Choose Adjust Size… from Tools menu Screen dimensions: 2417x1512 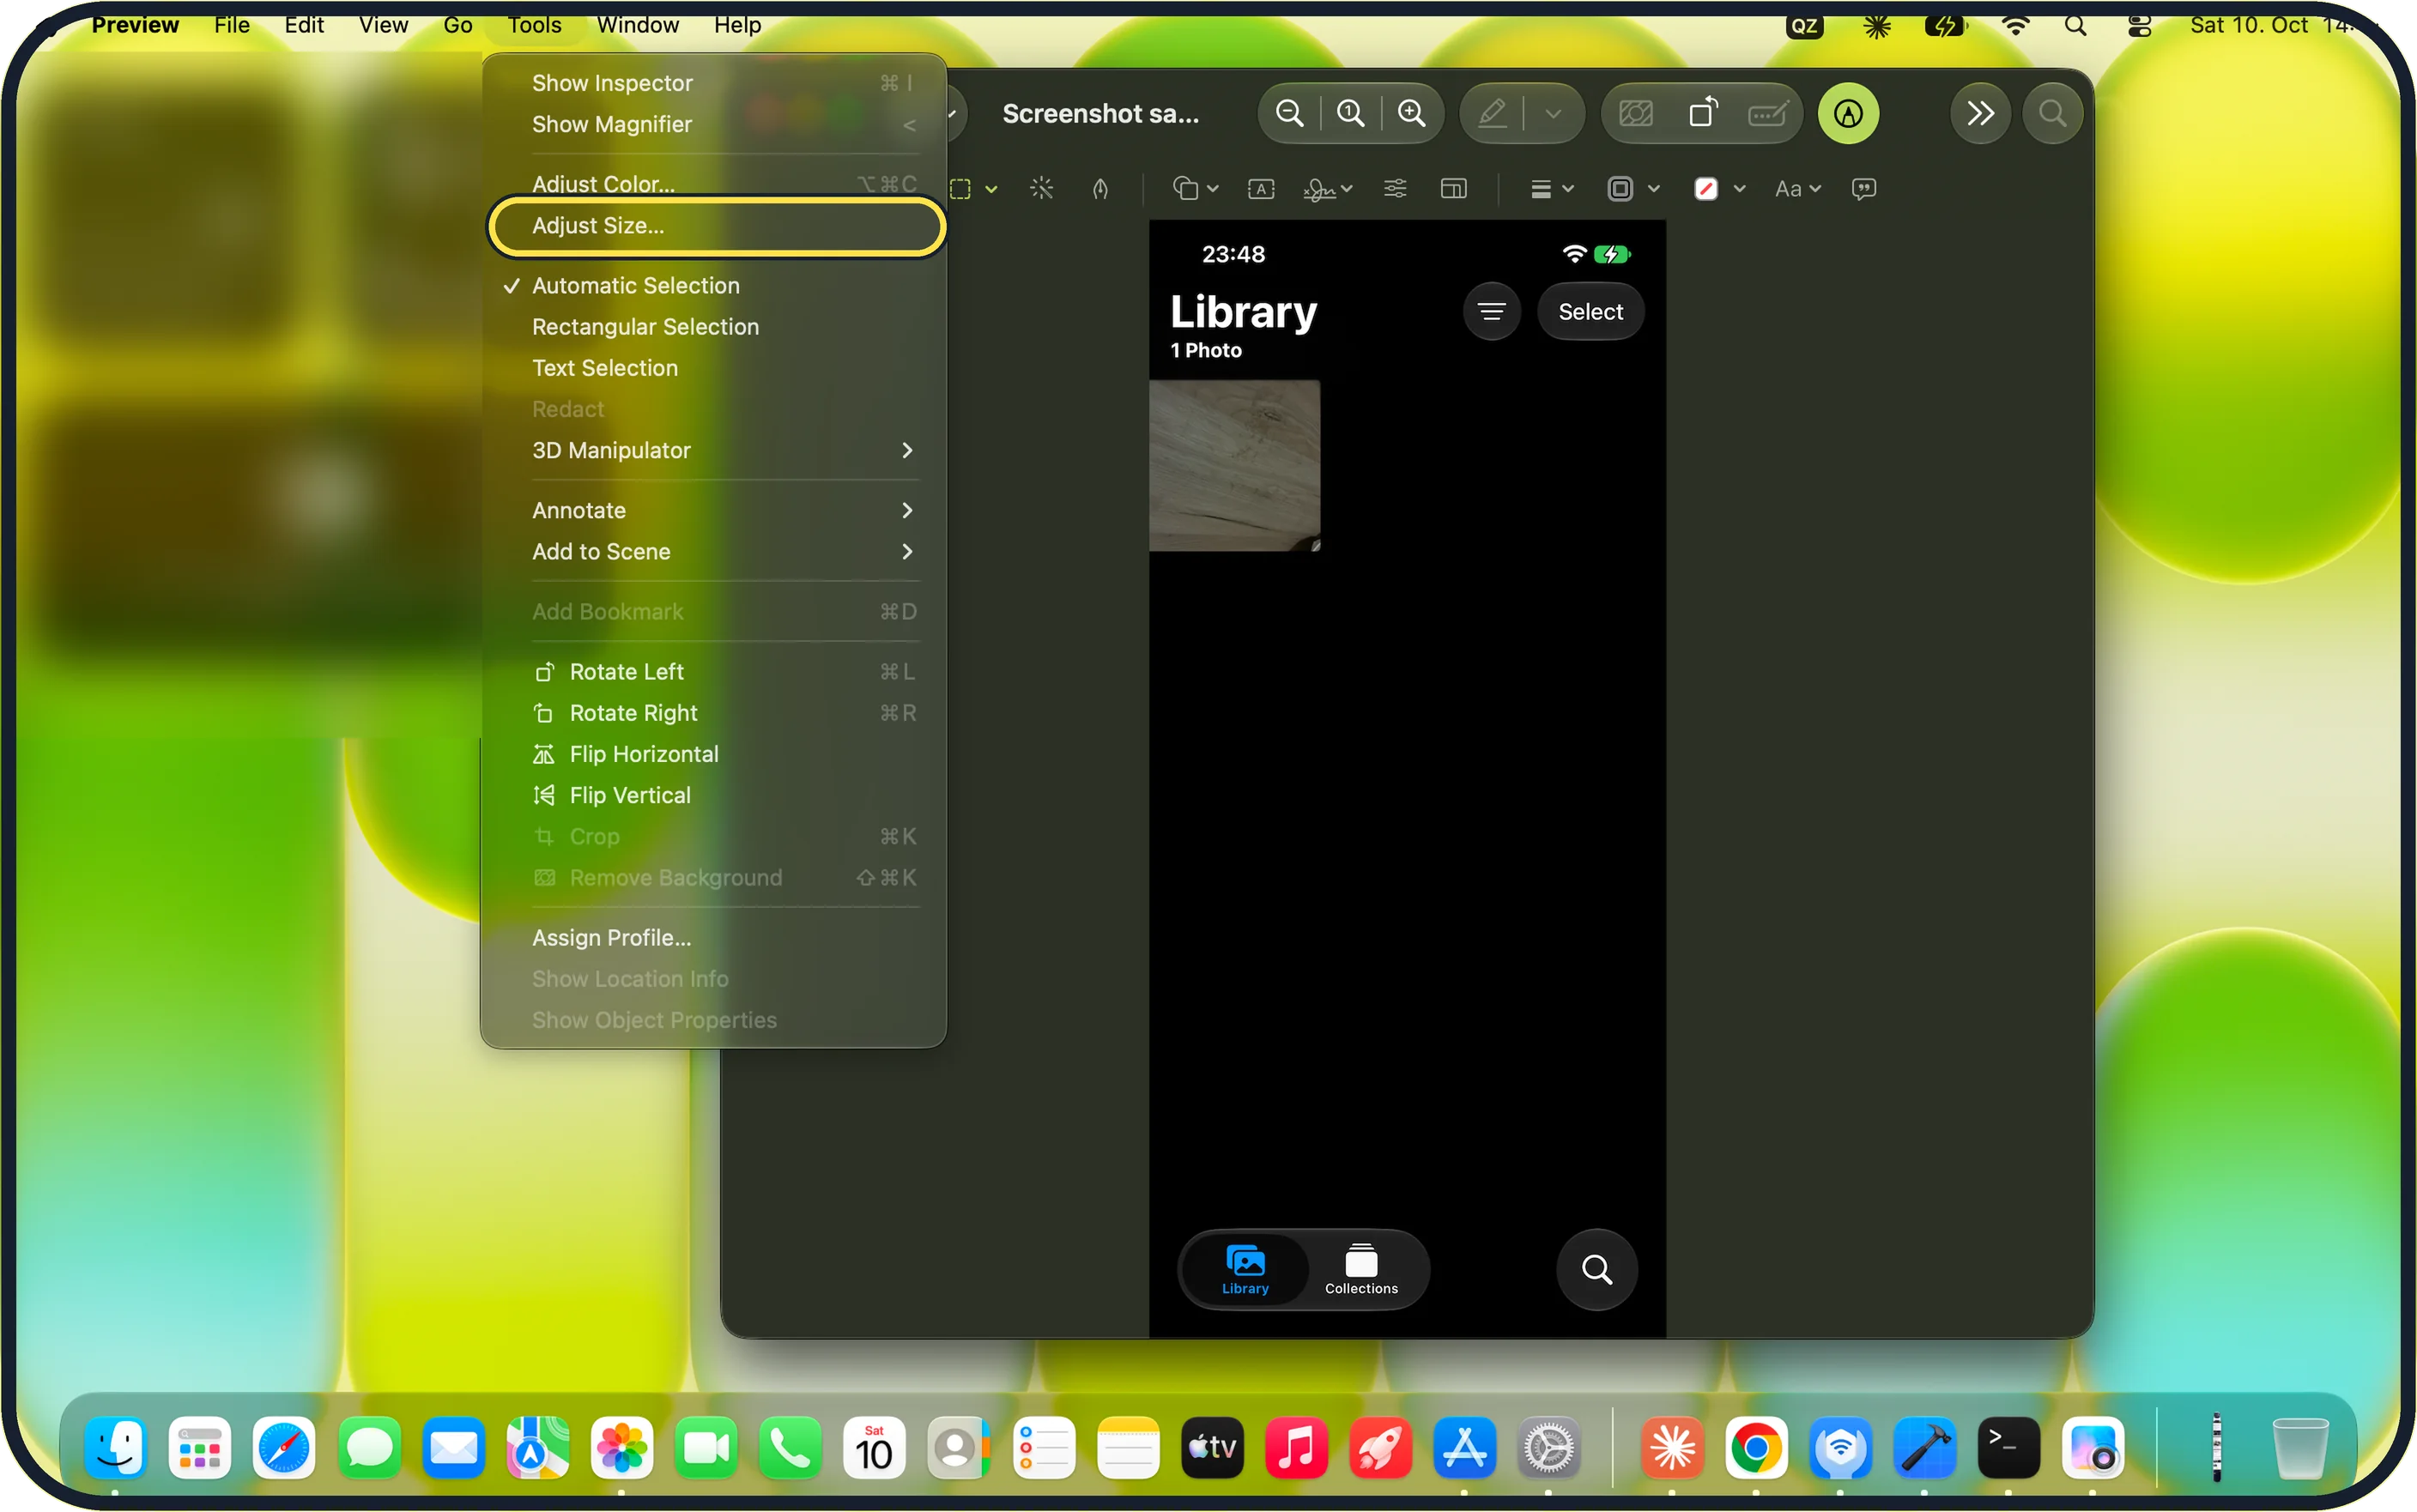(716, 226)
